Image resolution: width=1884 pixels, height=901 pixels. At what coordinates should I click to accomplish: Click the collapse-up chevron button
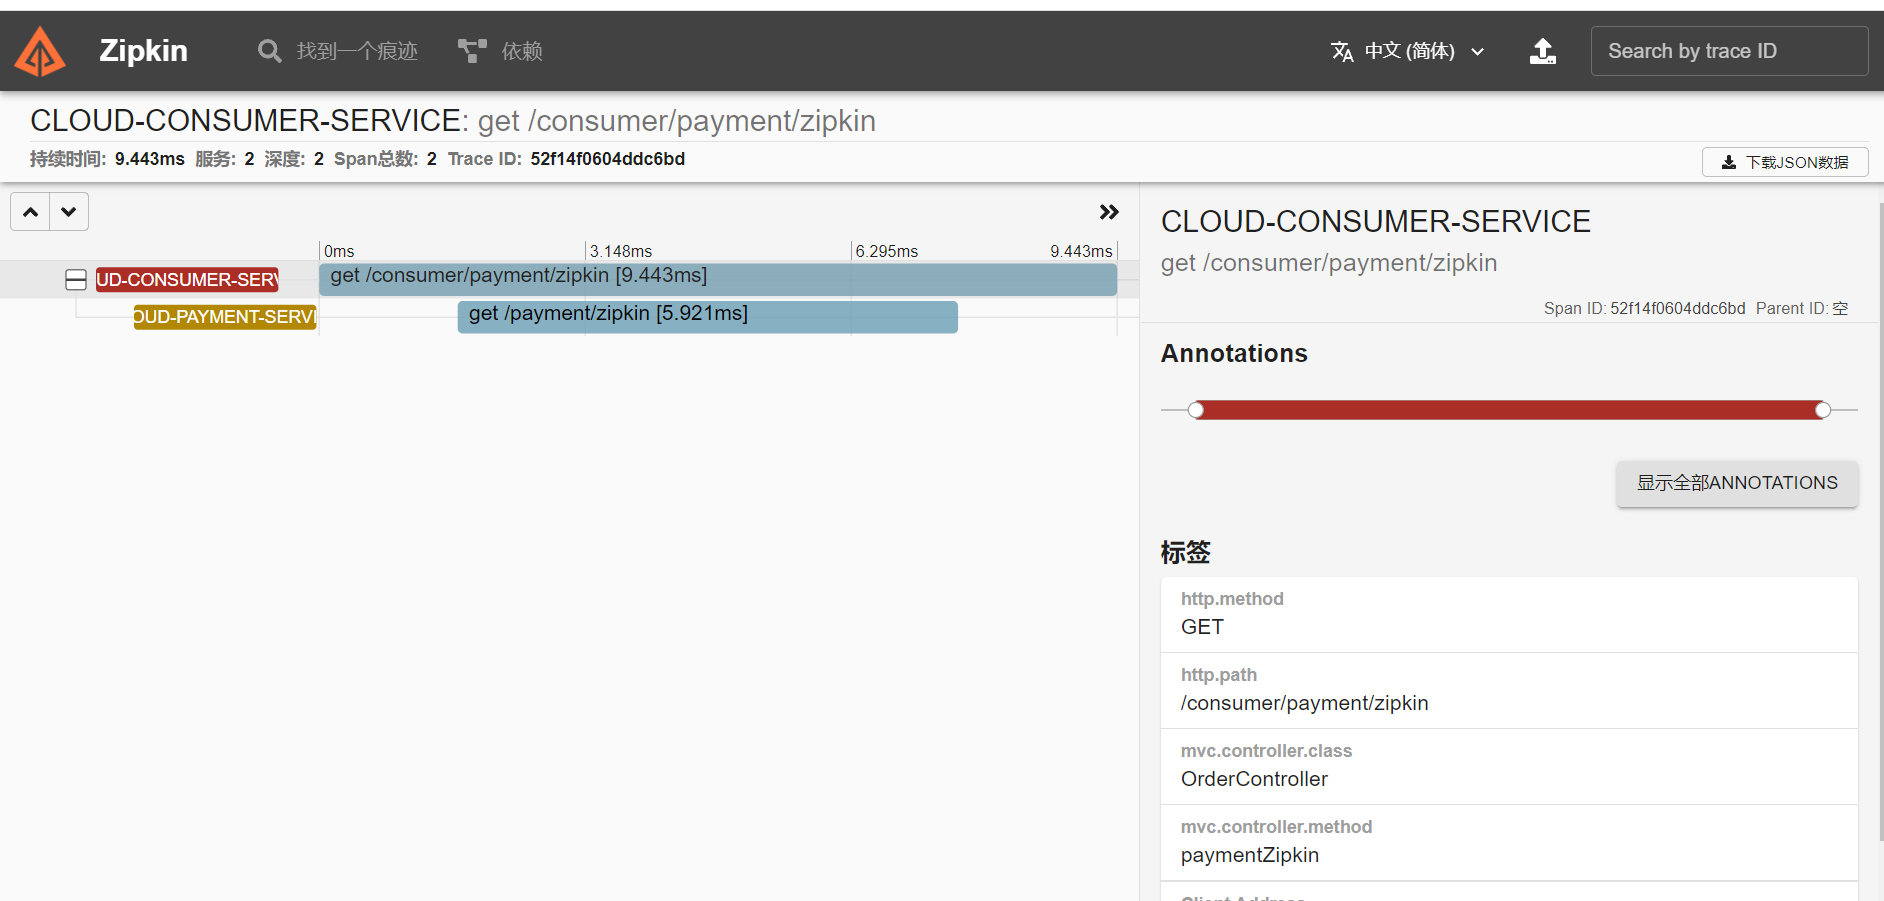31,212
